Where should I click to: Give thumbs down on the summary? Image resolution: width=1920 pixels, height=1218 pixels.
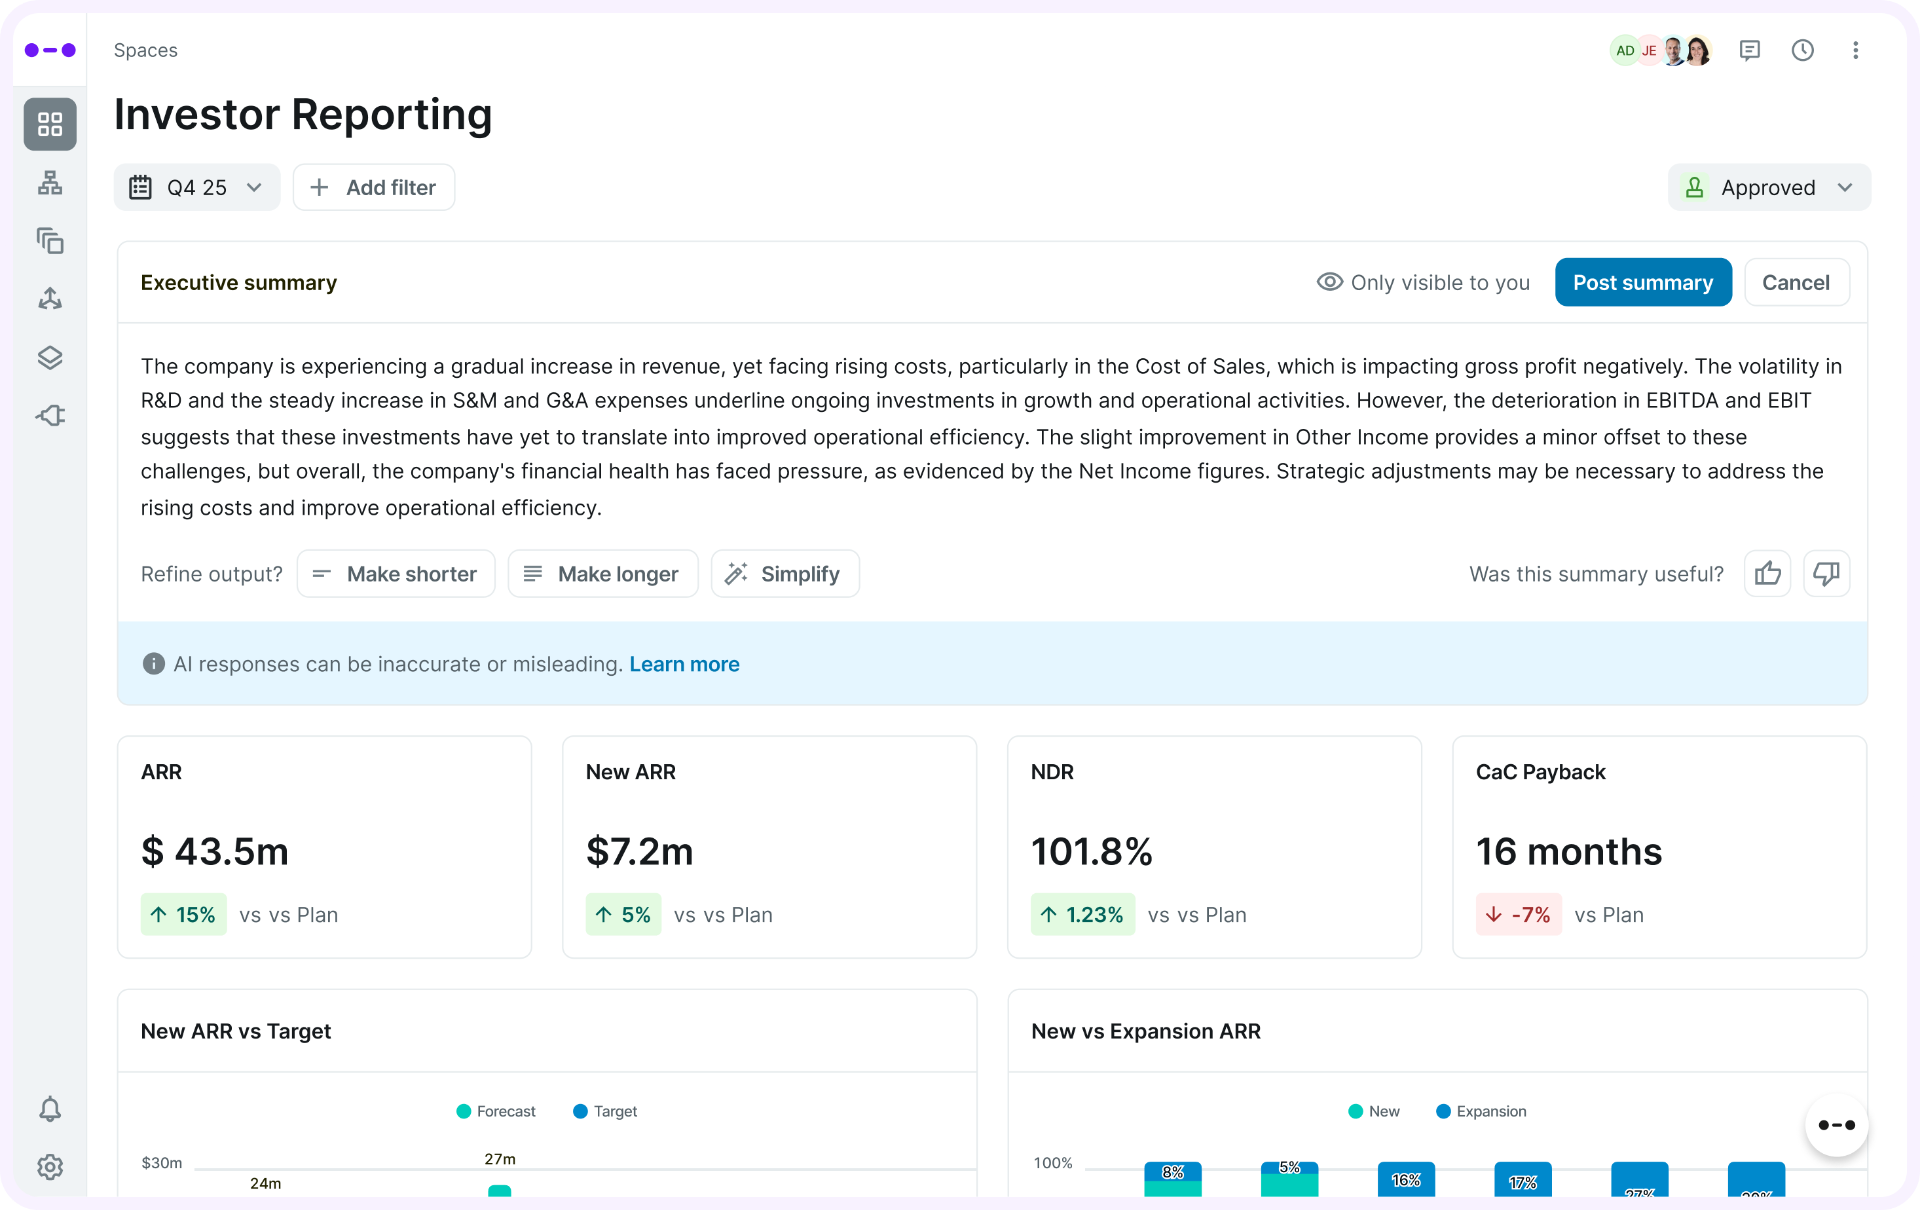pos(1826,574)
